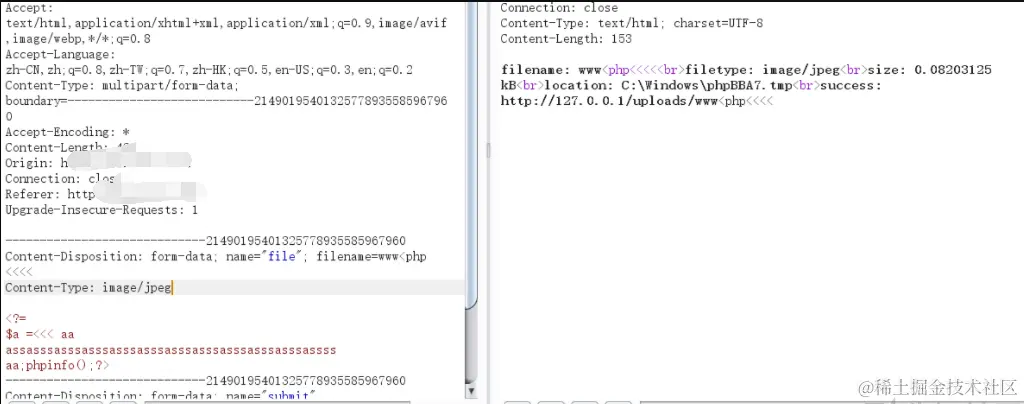Click the 'Content-Disposition' line with filename=www<php

216,257
